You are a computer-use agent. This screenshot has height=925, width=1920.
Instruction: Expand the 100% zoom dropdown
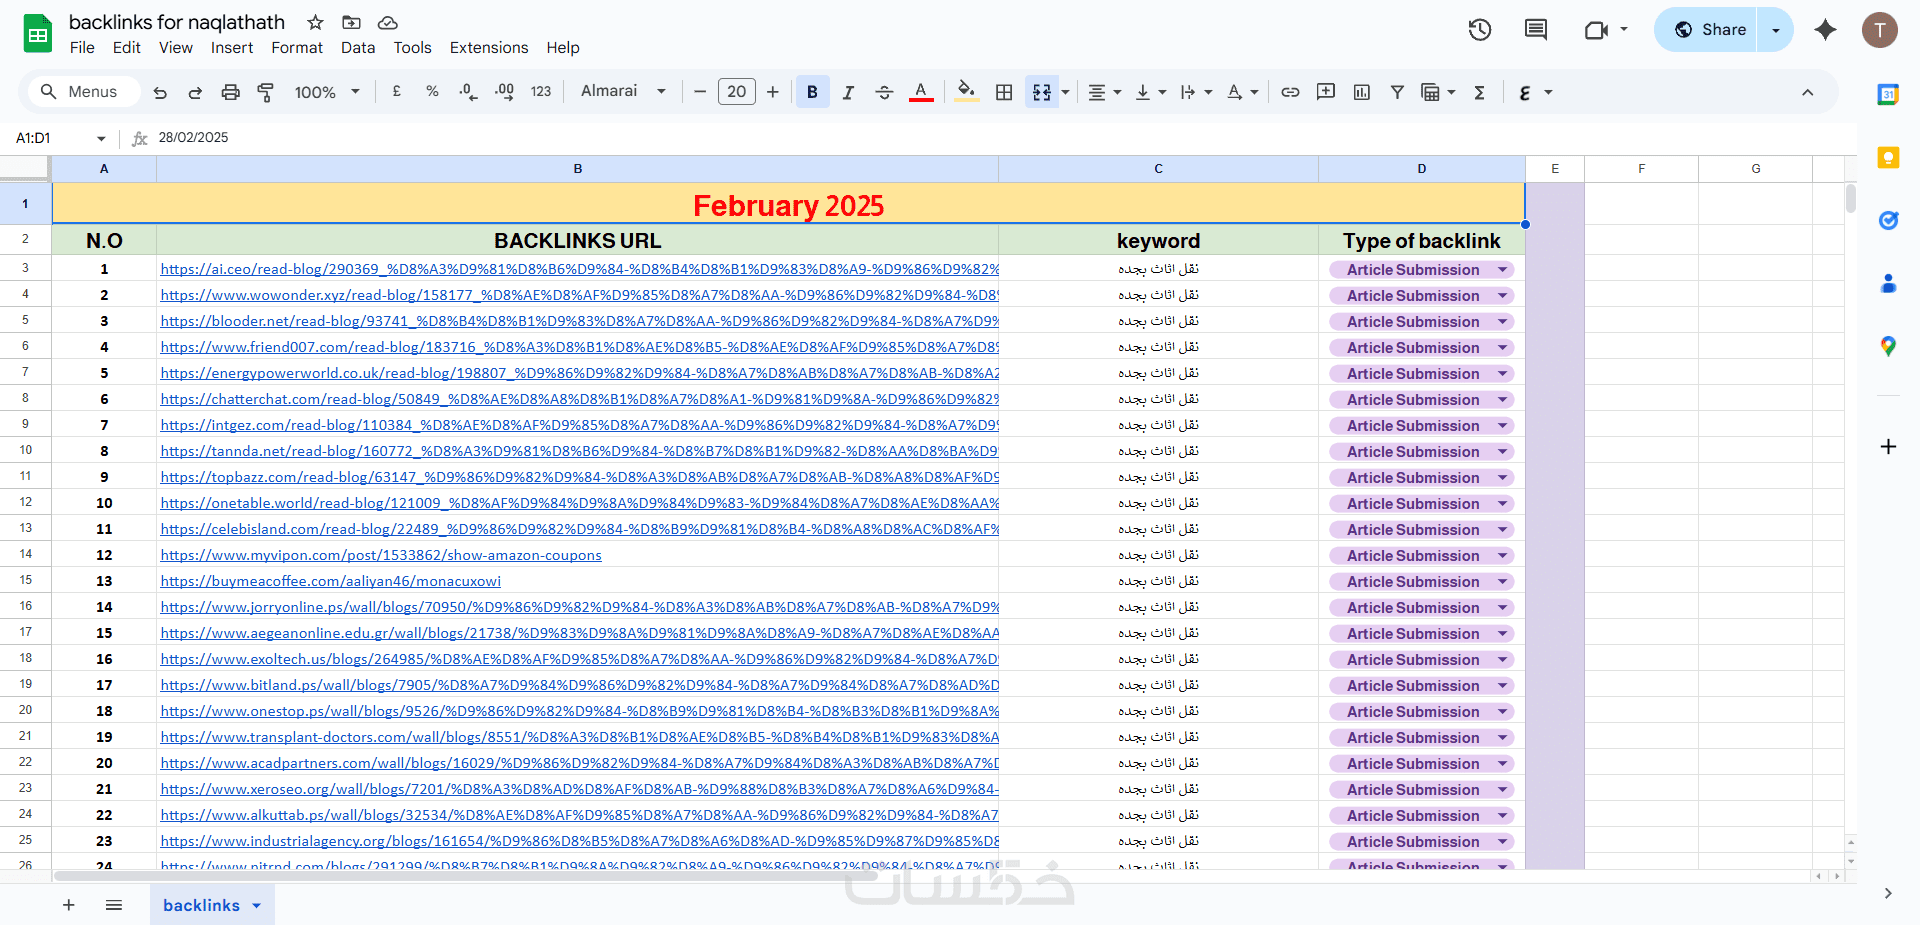[327, 92]
